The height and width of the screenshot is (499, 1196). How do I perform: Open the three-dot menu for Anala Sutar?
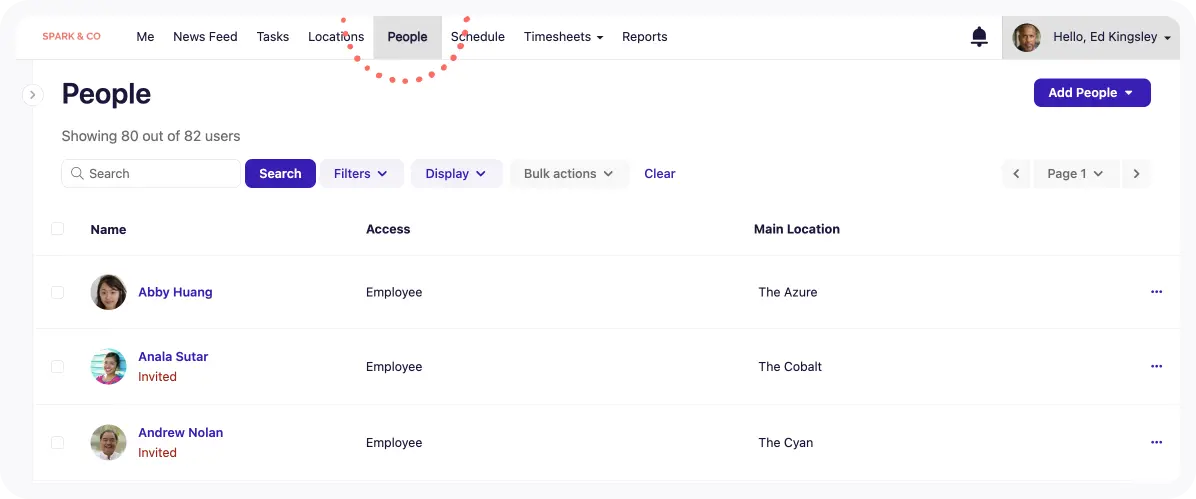[1156, 366]
